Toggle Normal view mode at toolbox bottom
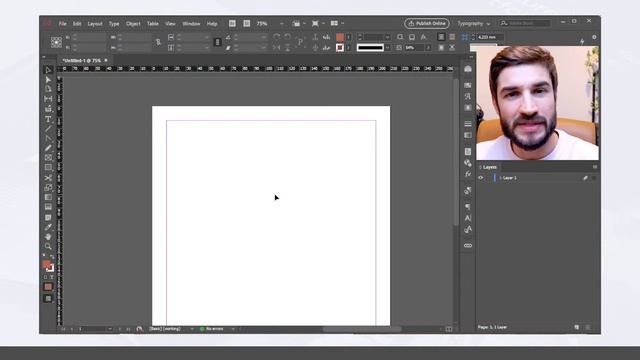 (x=48, y=299)
